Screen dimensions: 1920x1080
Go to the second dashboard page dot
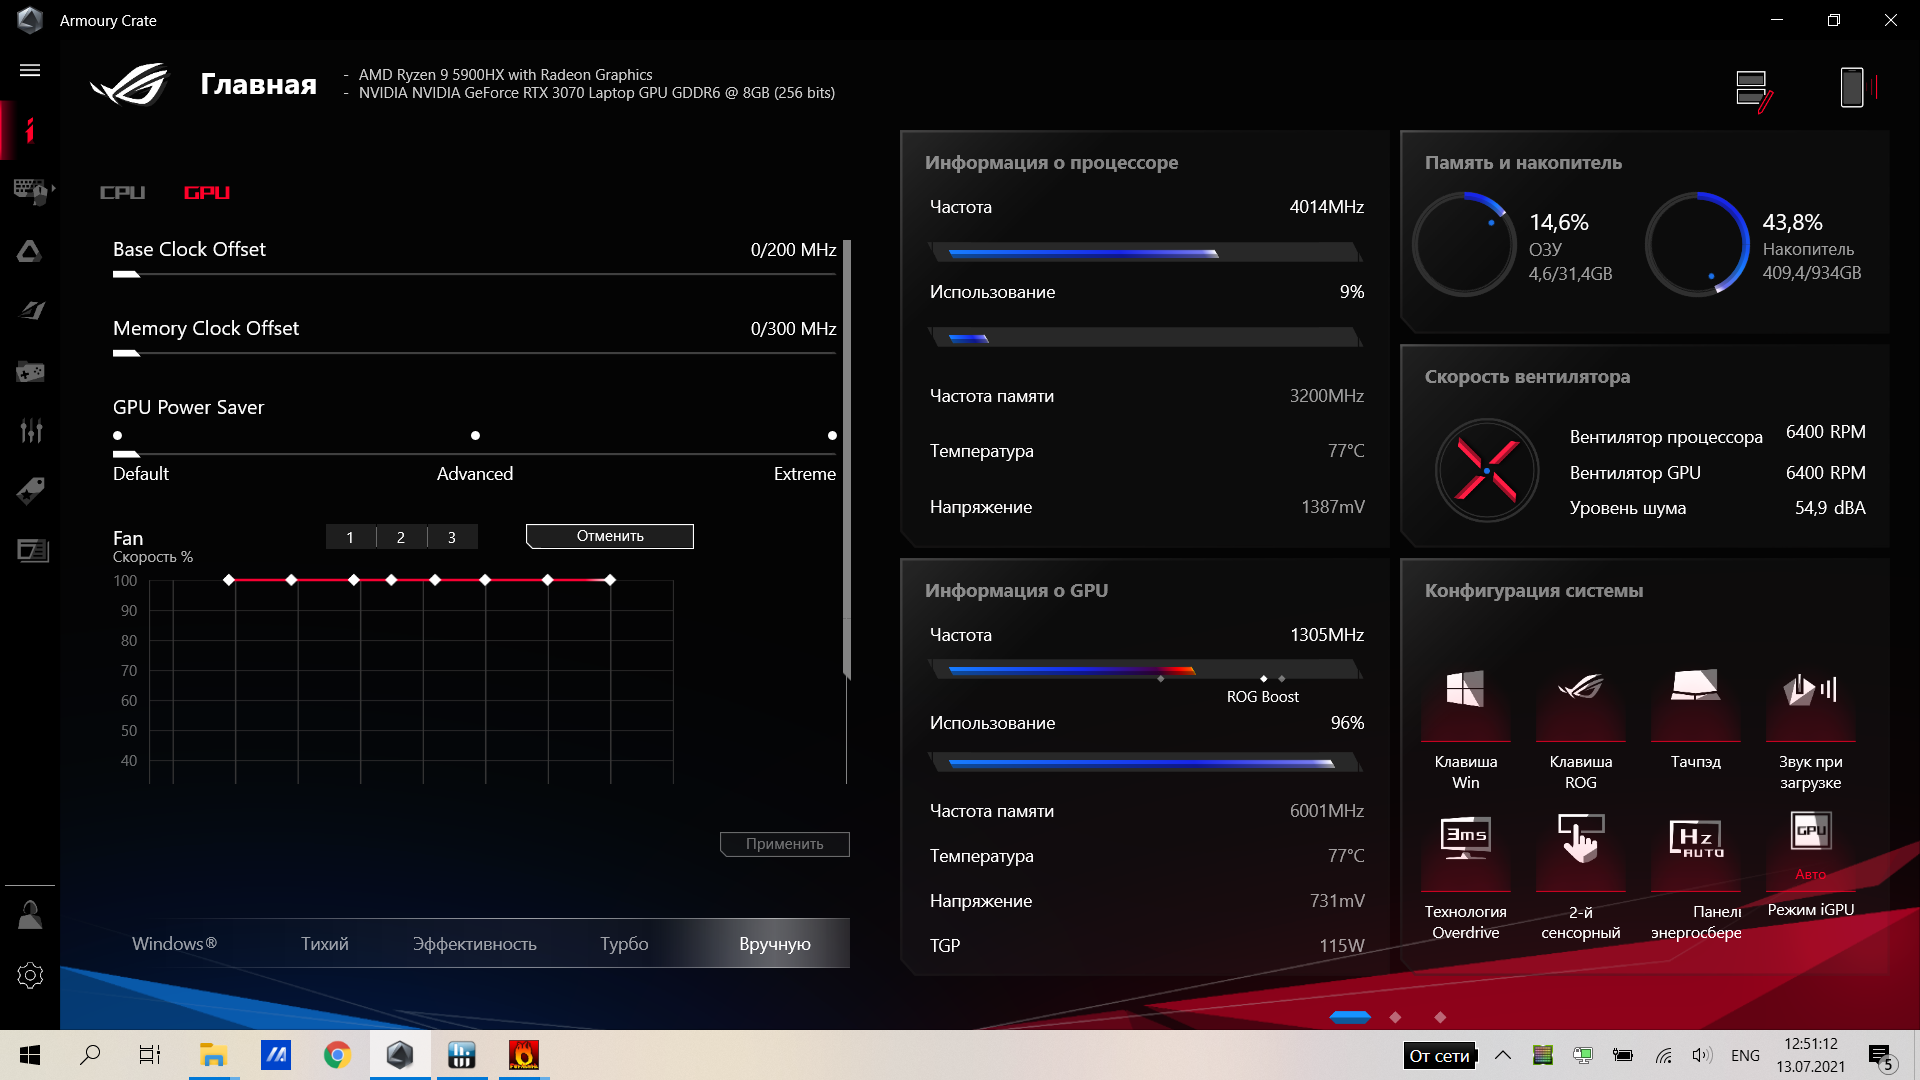pos(1395,1017)
